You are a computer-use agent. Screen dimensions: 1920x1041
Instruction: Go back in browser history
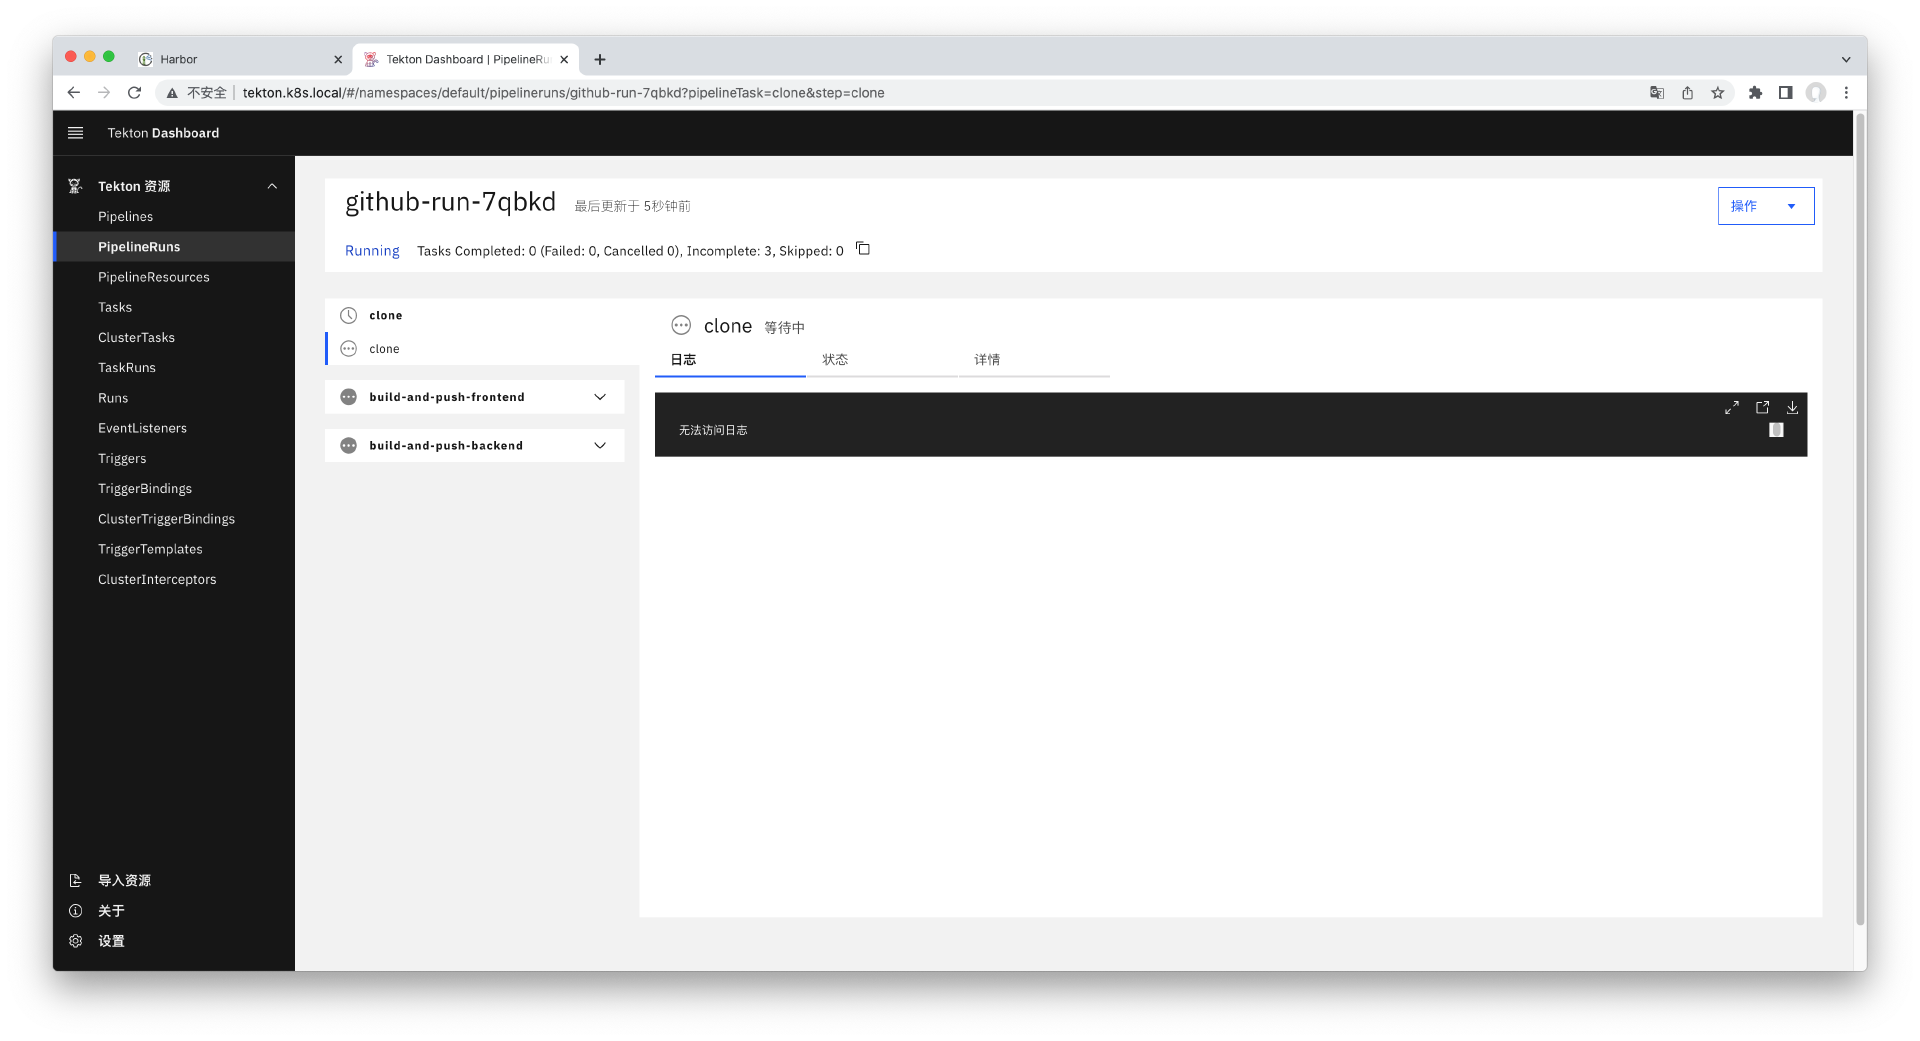(x=73, y=93)
